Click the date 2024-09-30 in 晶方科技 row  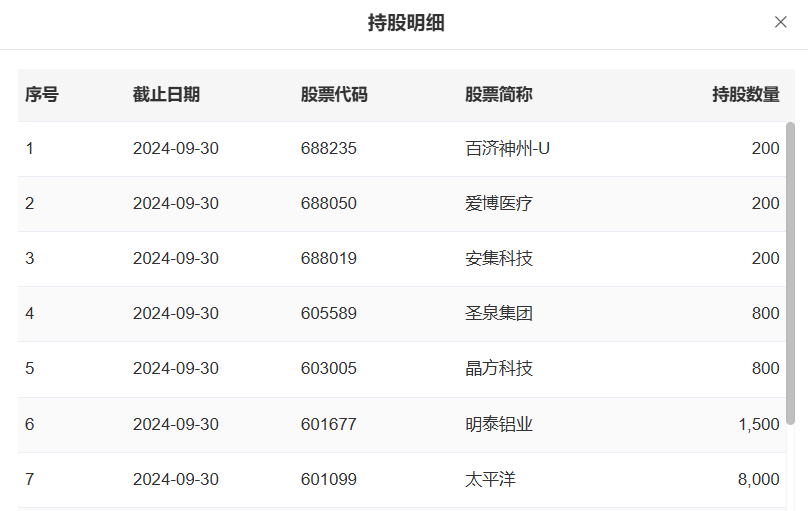[x=176, y=368]
